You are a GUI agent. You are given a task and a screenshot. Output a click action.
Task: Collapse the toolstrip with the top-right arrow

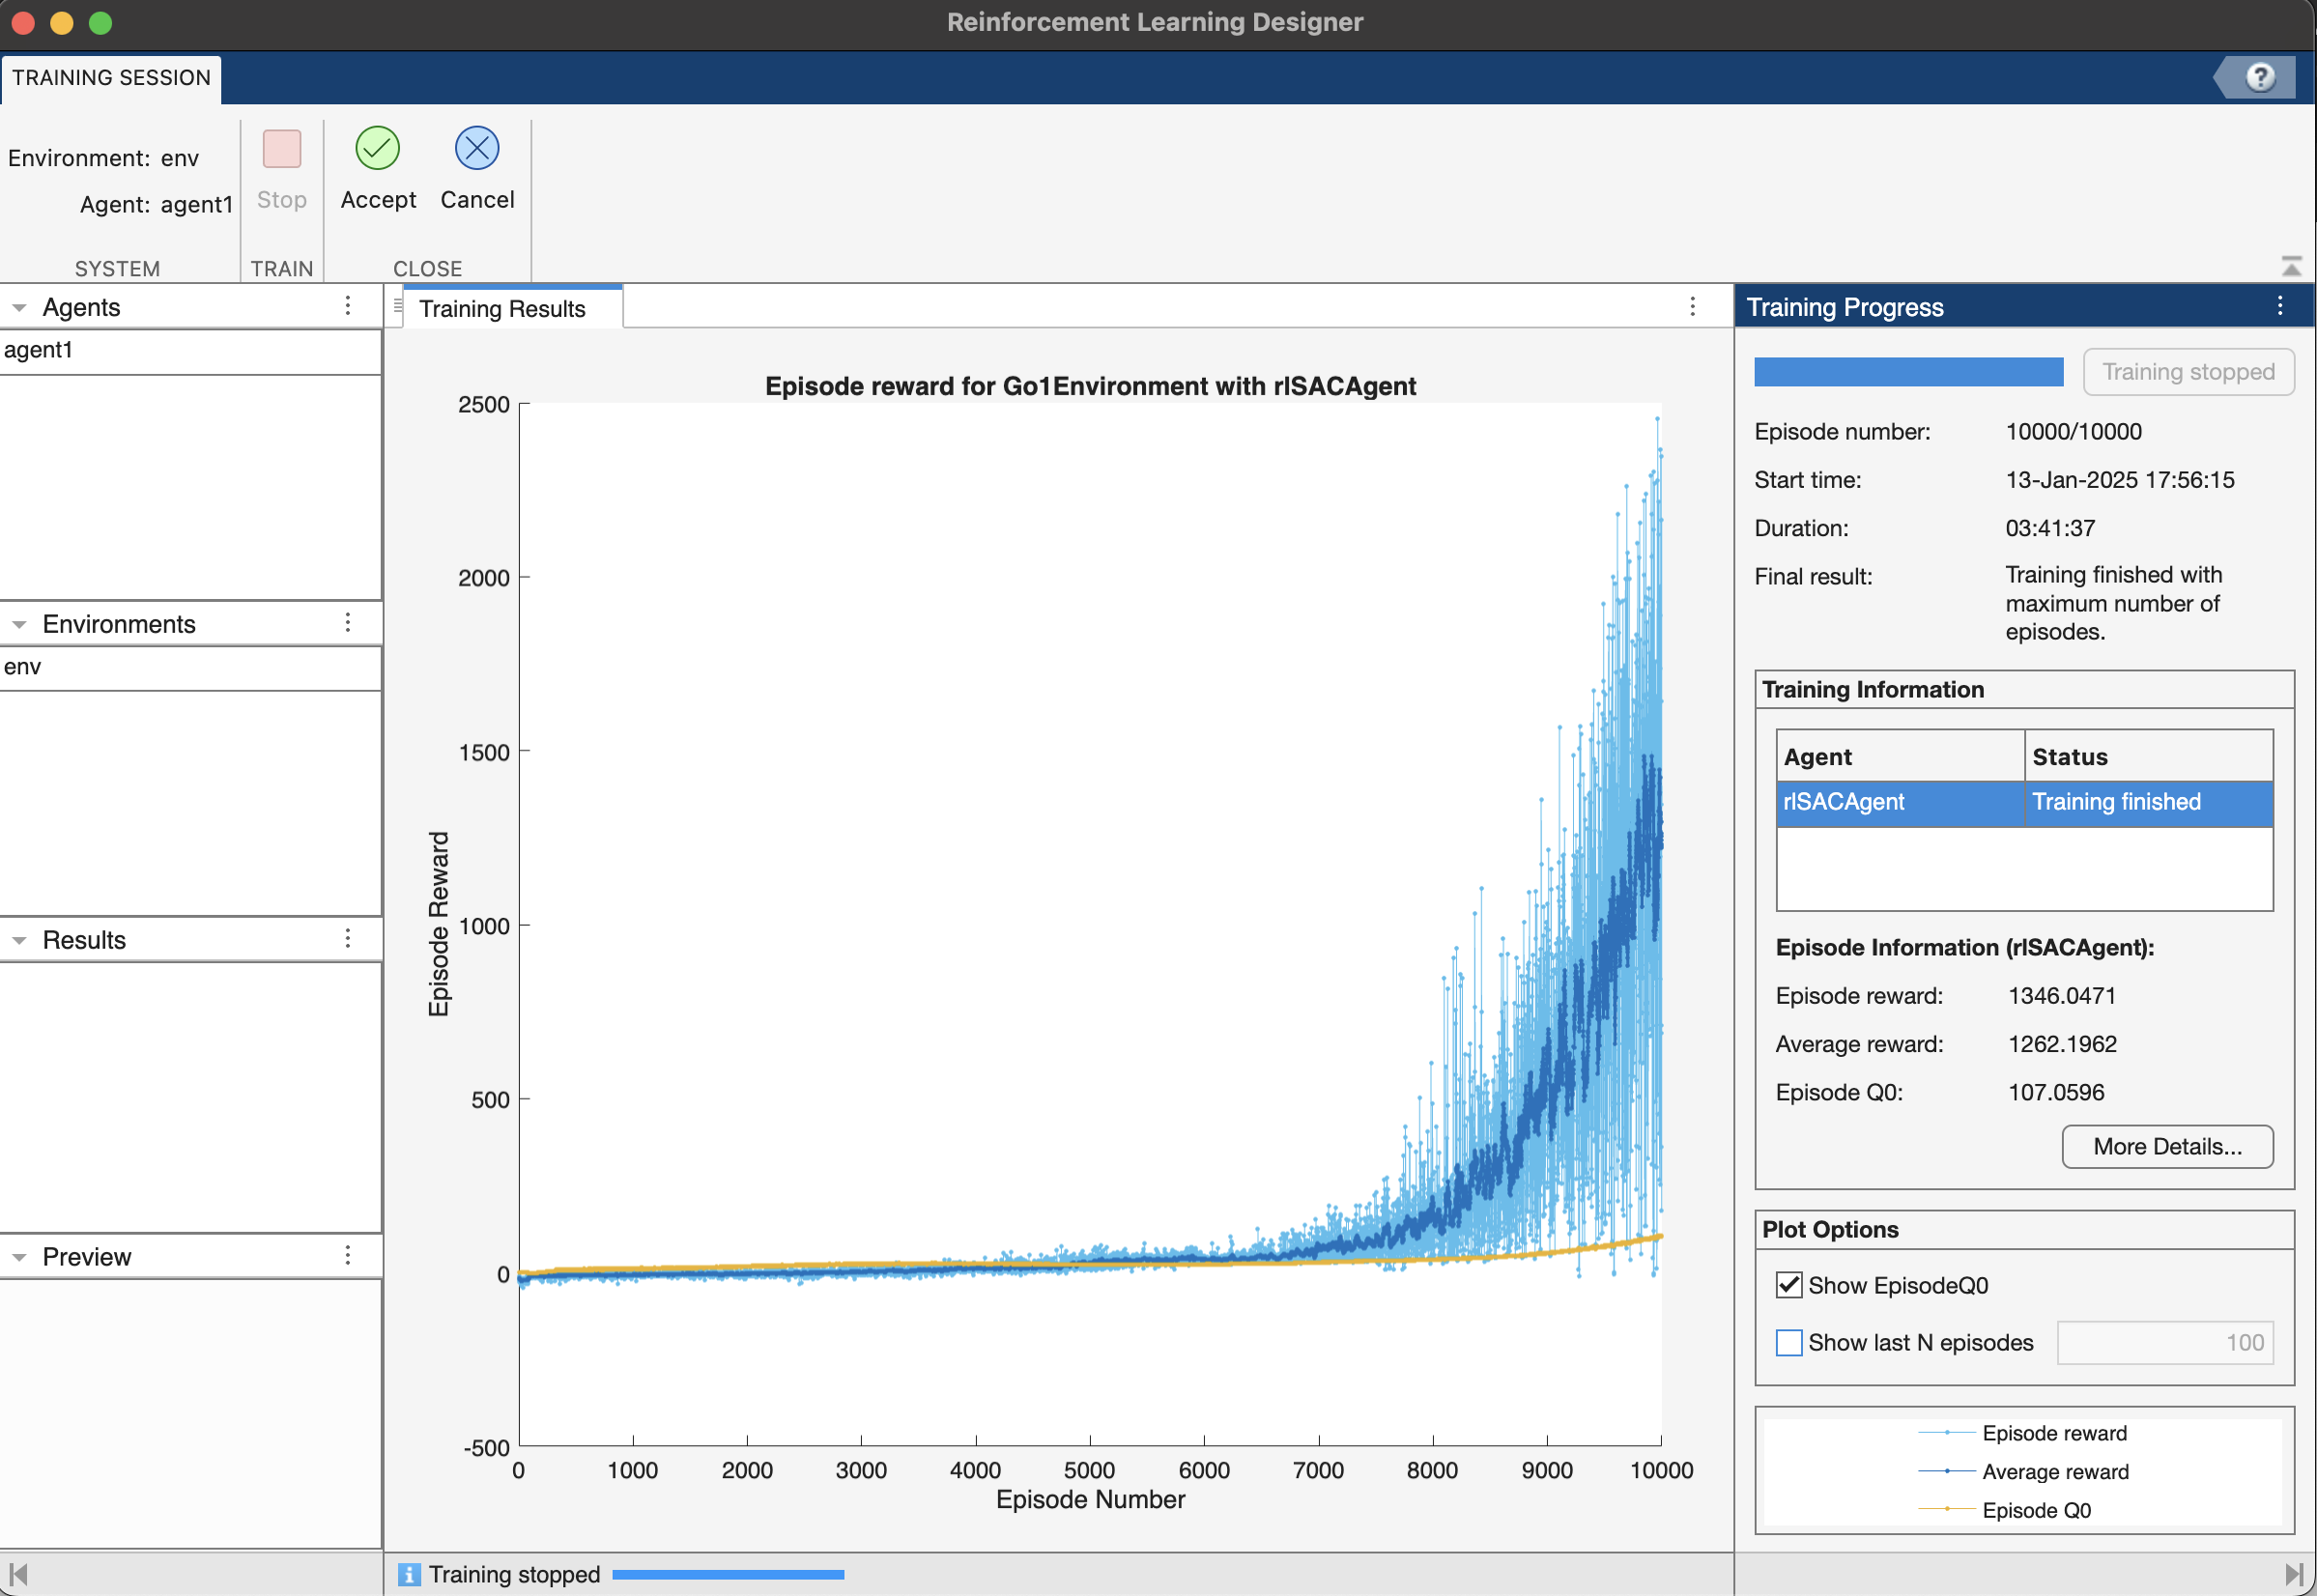pos(2291,266)
